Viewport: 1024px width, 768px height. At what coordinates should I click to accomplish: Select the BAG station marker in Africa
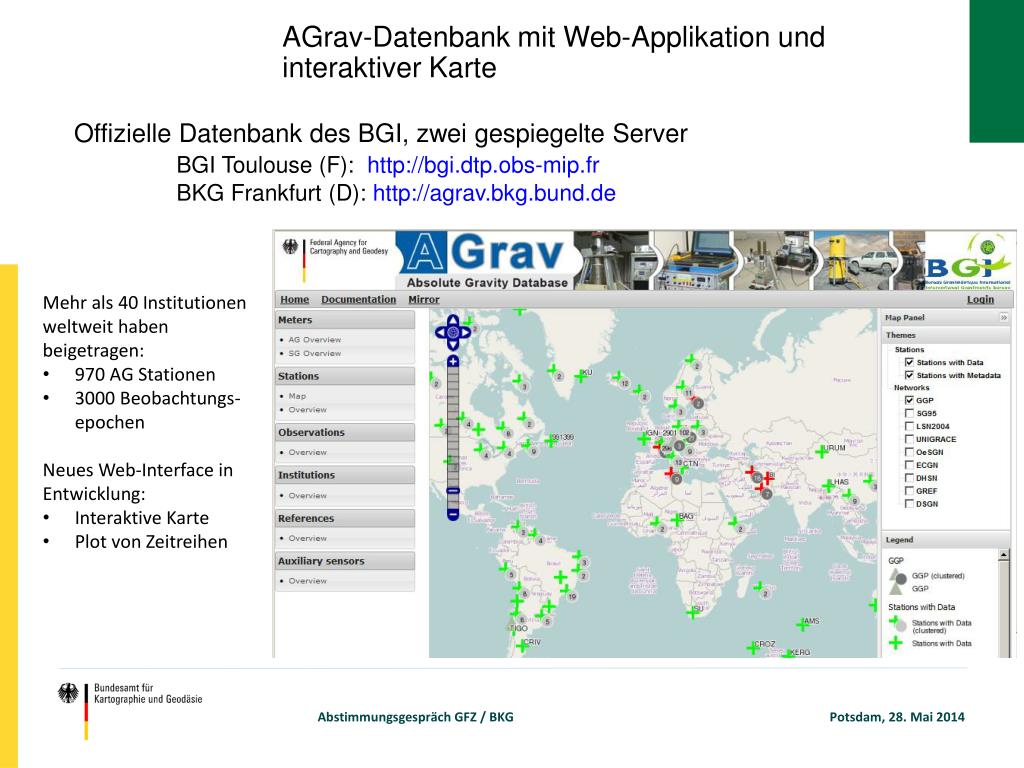[x=676, y=520]
